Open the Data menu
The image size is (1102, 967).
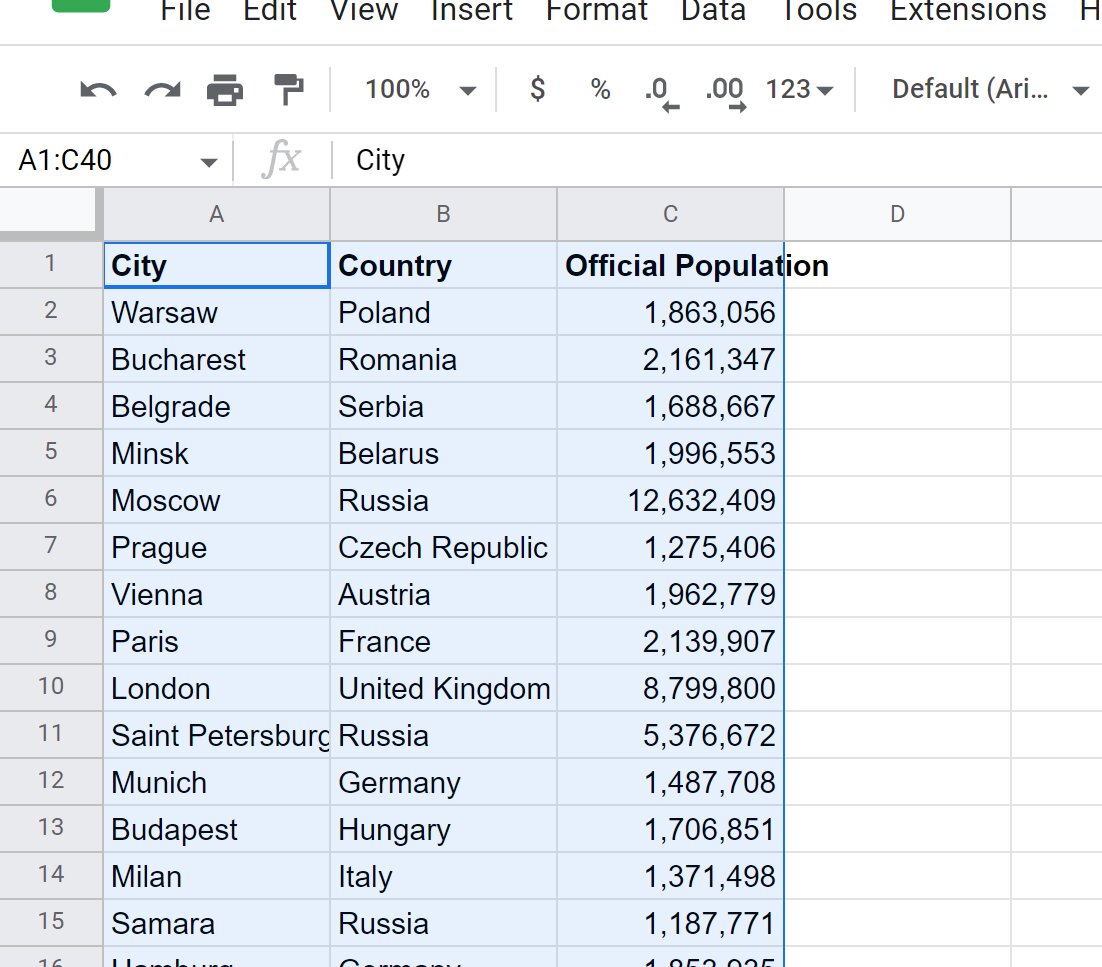point(713,12)
